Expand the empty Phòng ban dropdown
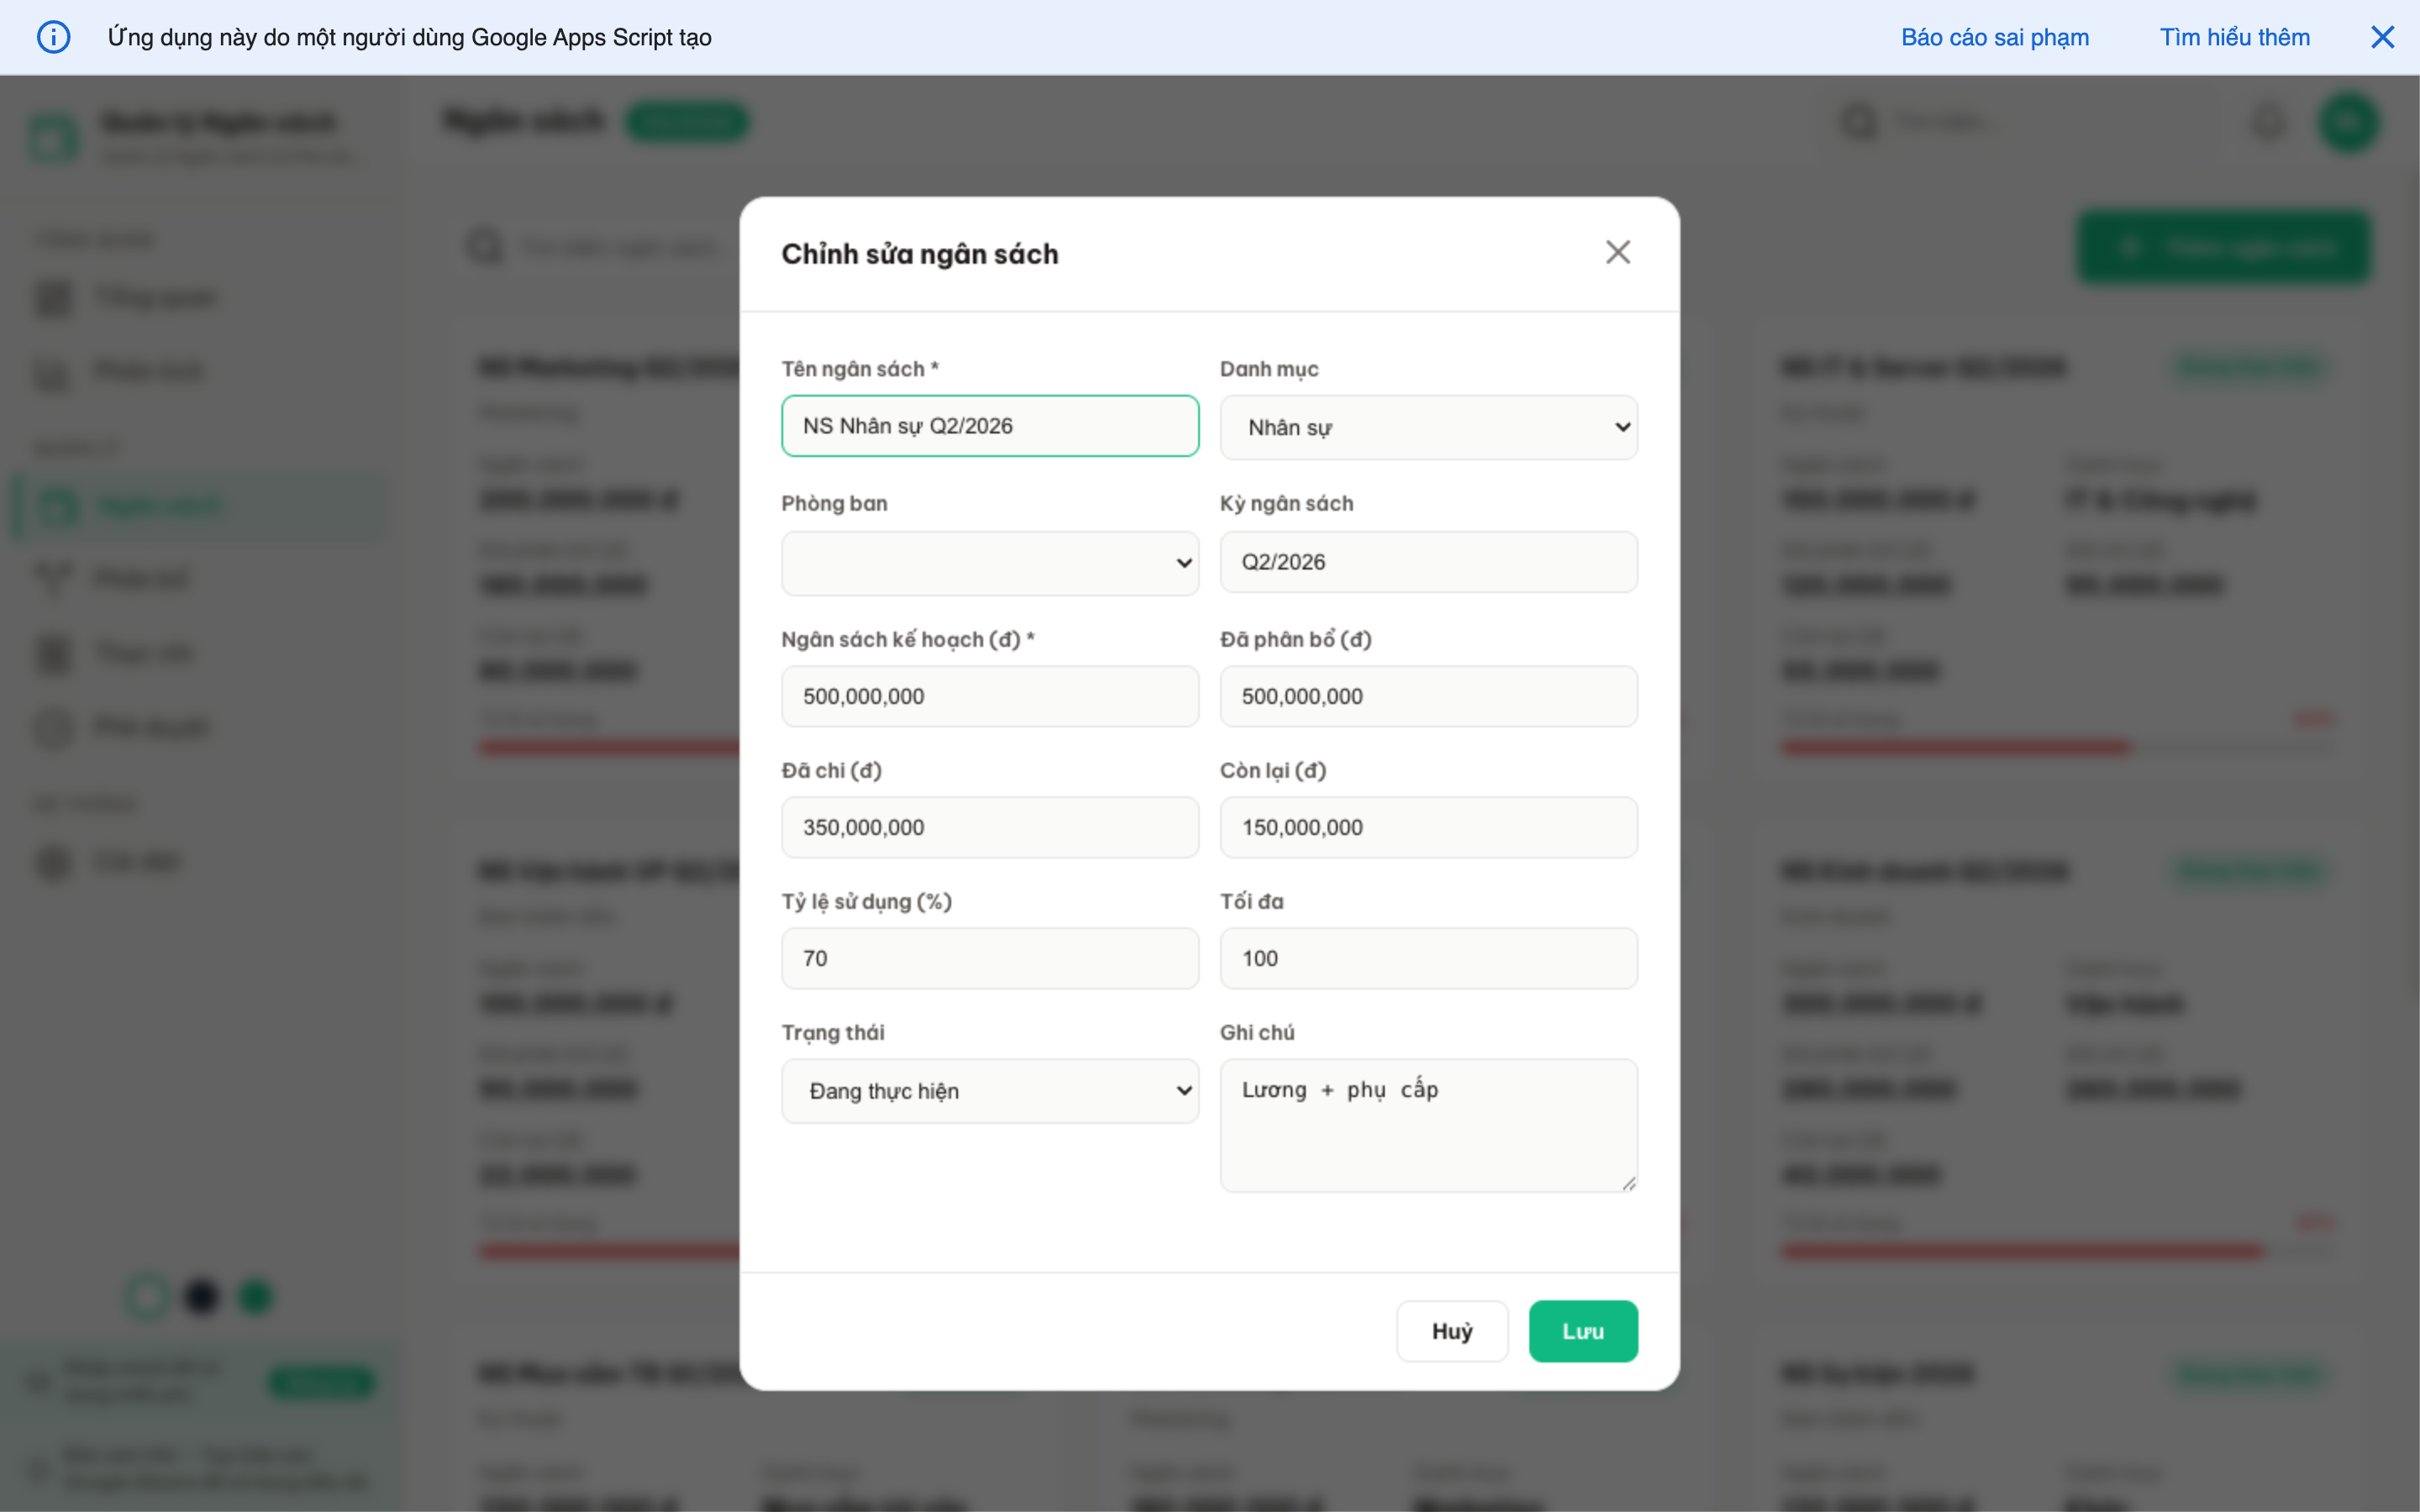 pos(989,562)
